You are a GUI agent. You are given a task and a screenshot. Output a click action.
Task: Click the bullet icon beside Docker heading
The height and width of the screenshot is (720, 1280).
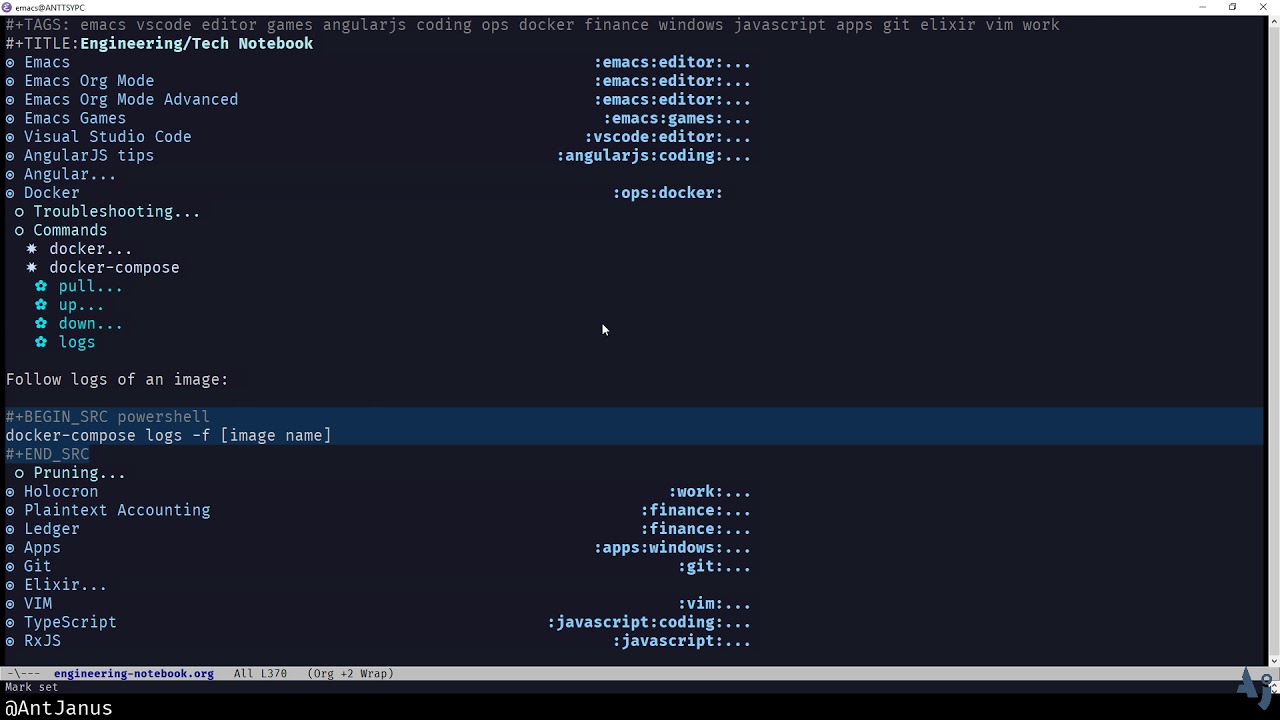tap(10, 193)
